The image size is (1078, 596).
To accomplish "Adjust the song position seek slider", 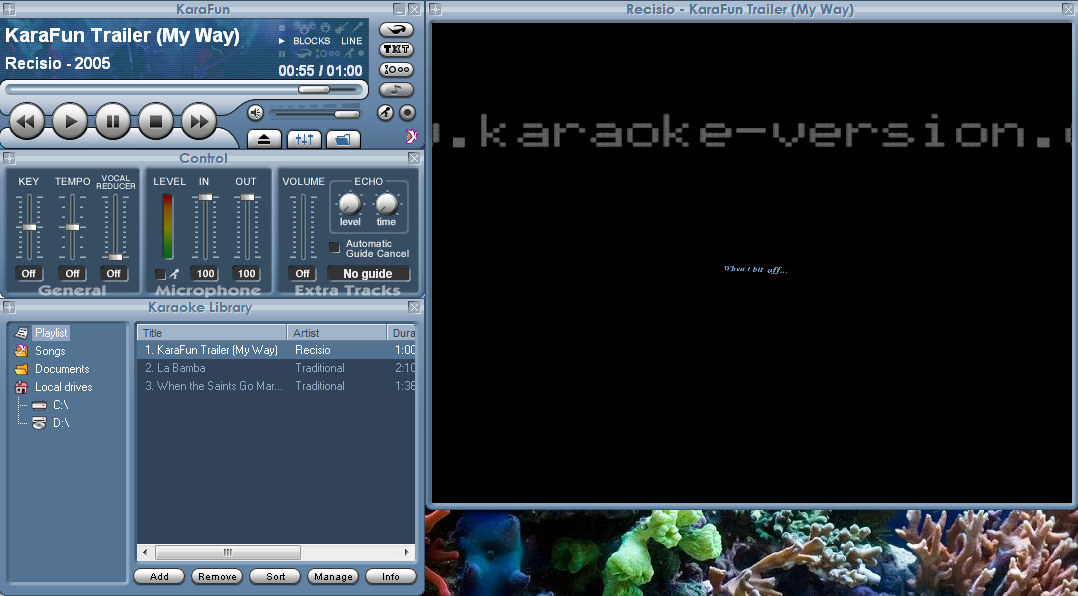I will (314, 89).
